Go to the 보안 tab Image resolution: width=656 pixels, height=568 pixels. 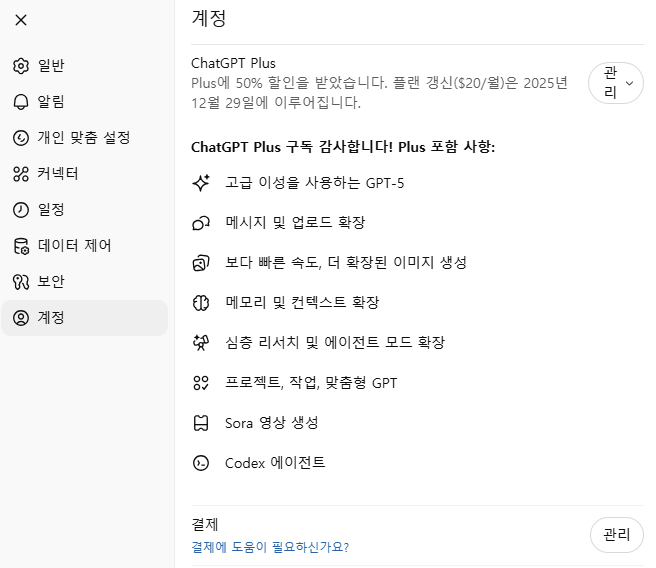(51, 282)
